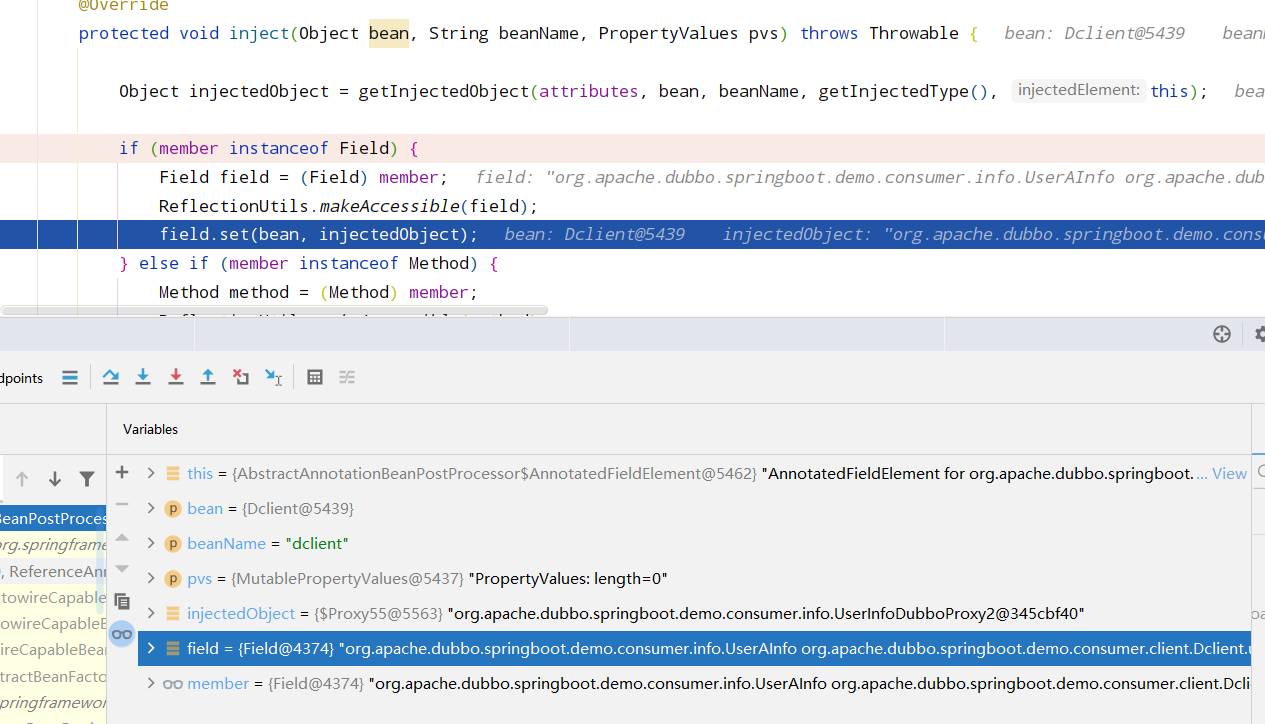This screenshot has width=1265, height=724.
Task: Remove watch using the minus icon
Action: pos(122,504)
